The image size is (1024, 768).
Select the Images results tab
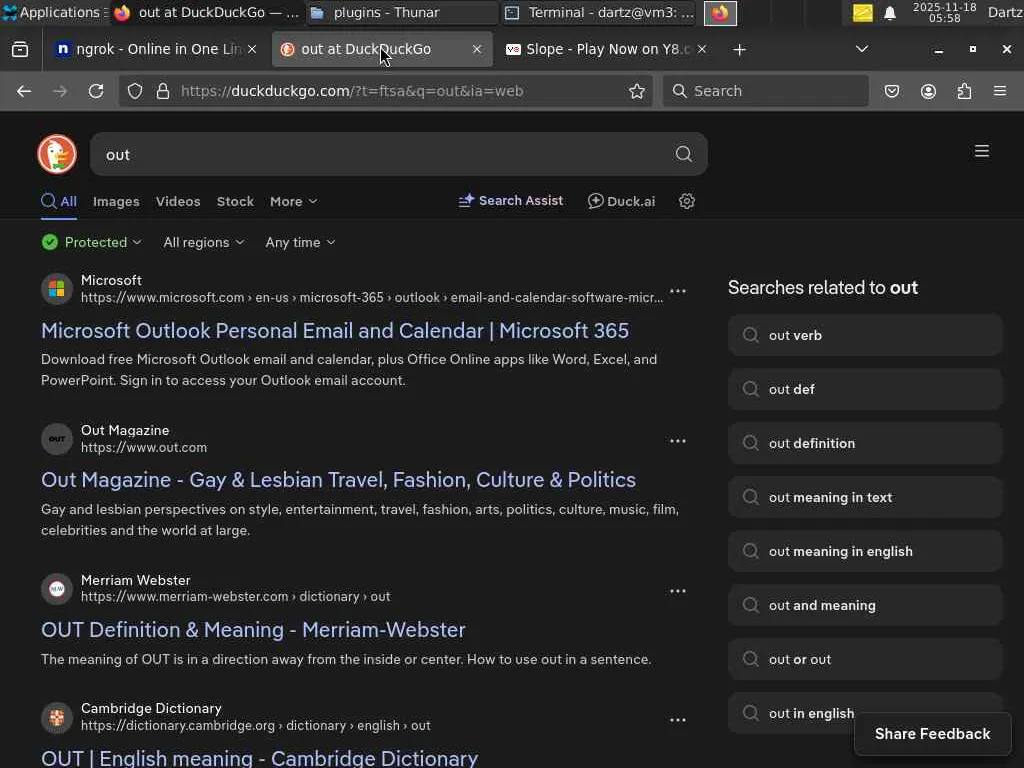pyautogui.click(x=116, y=202)
